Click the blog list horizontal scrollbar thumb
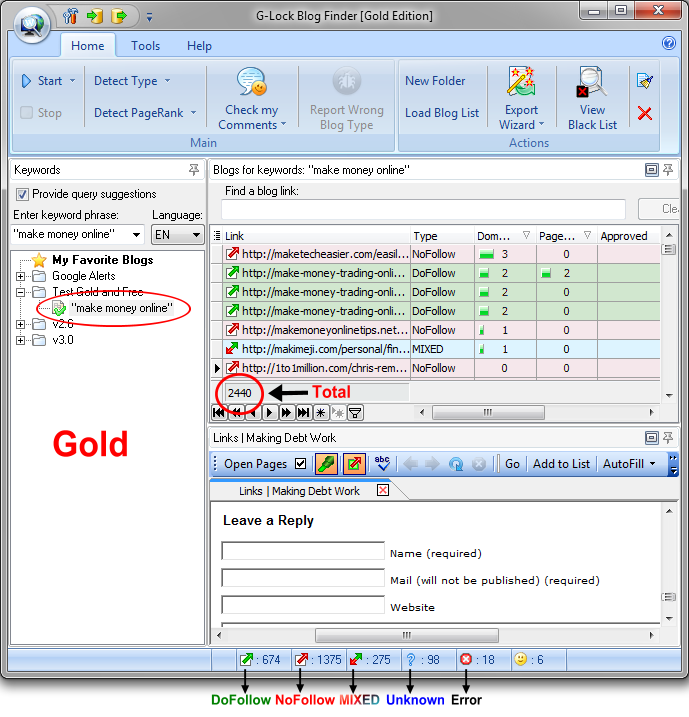Viewport: 689px width, 717px height. (488, 412)
